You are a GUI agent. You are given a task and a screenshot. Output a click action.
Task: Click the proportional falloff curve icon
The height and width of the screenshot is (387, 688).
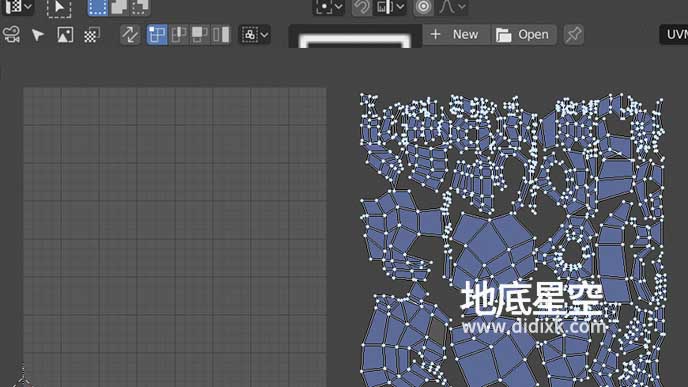click(447, 7)
